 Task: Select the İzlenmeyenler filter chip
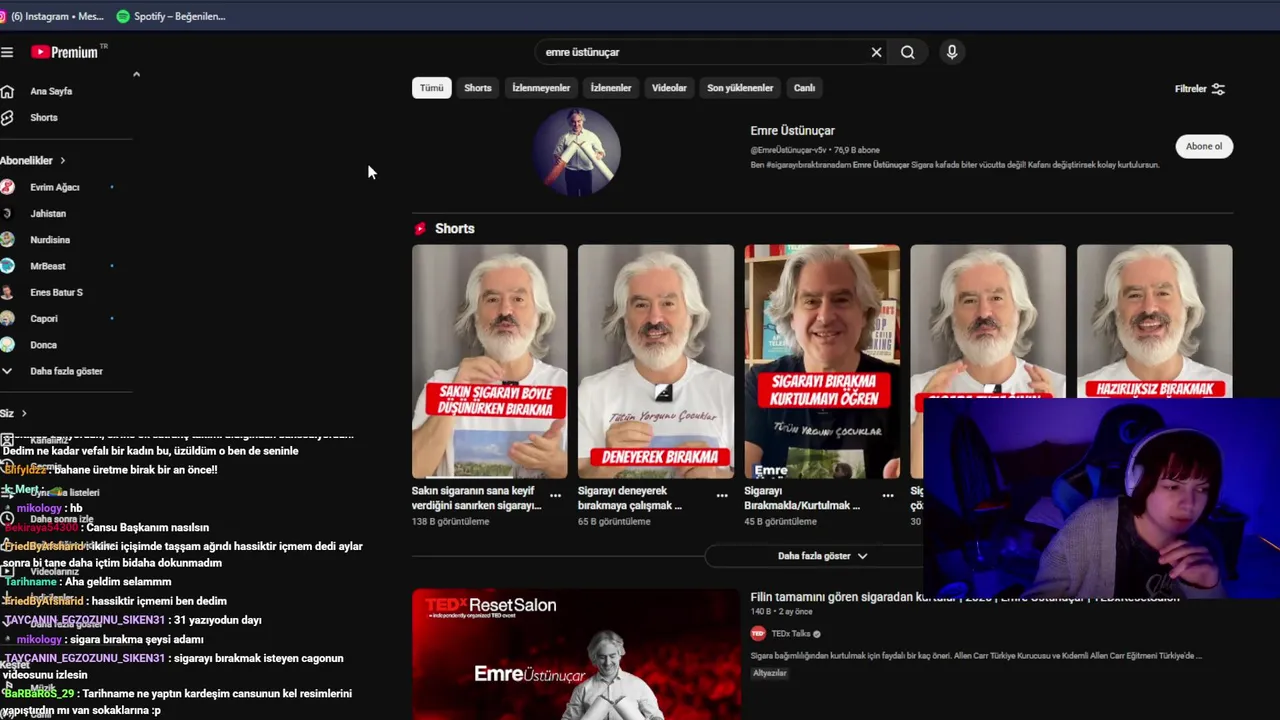541,88
